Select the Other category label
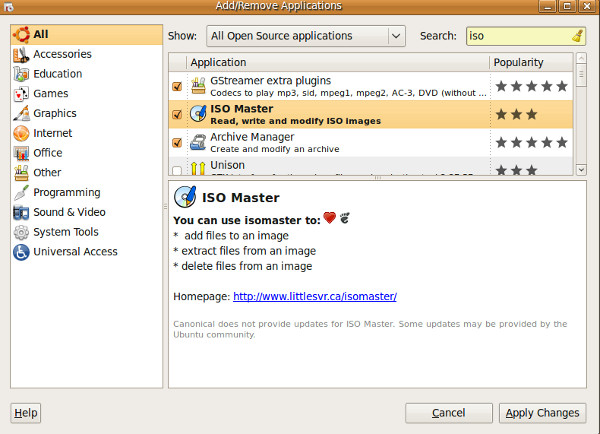 tap(47, 173)
